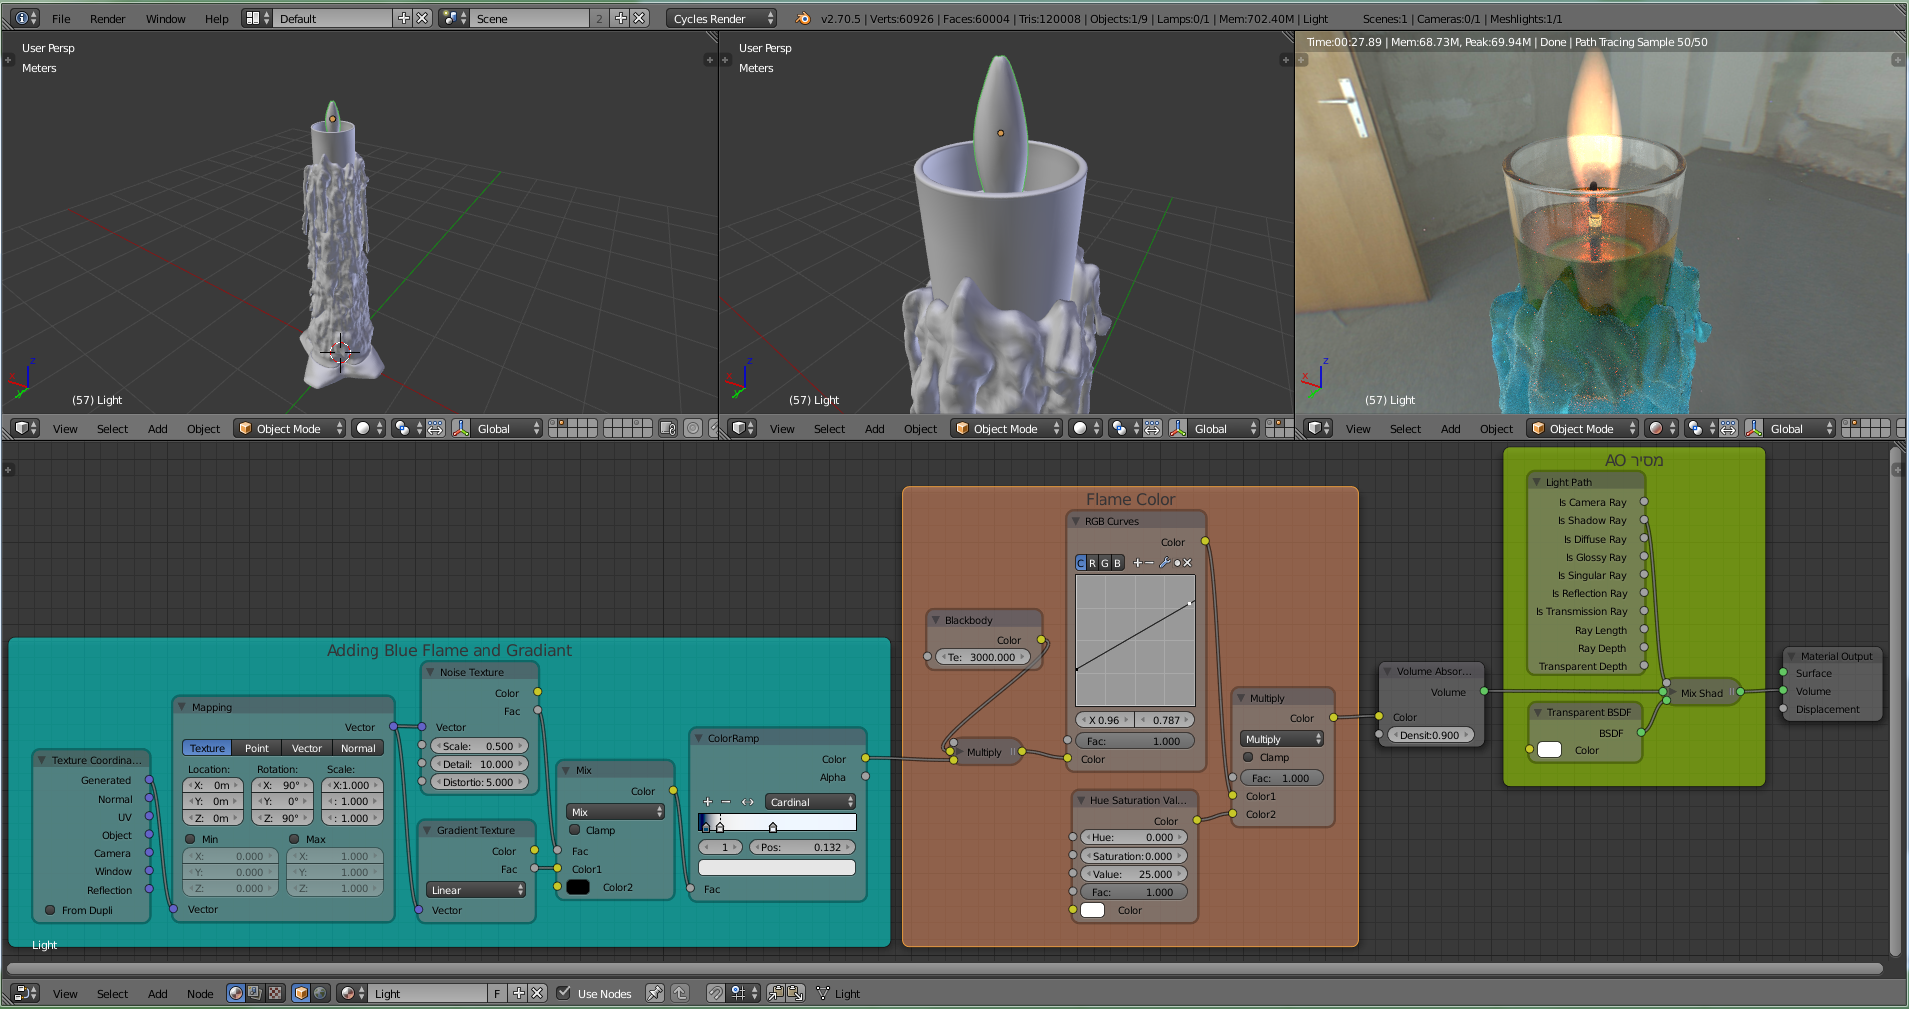1909x1009 pixels.
Task: Select the Point tab in Mapping node
Action: pos(257,748)
